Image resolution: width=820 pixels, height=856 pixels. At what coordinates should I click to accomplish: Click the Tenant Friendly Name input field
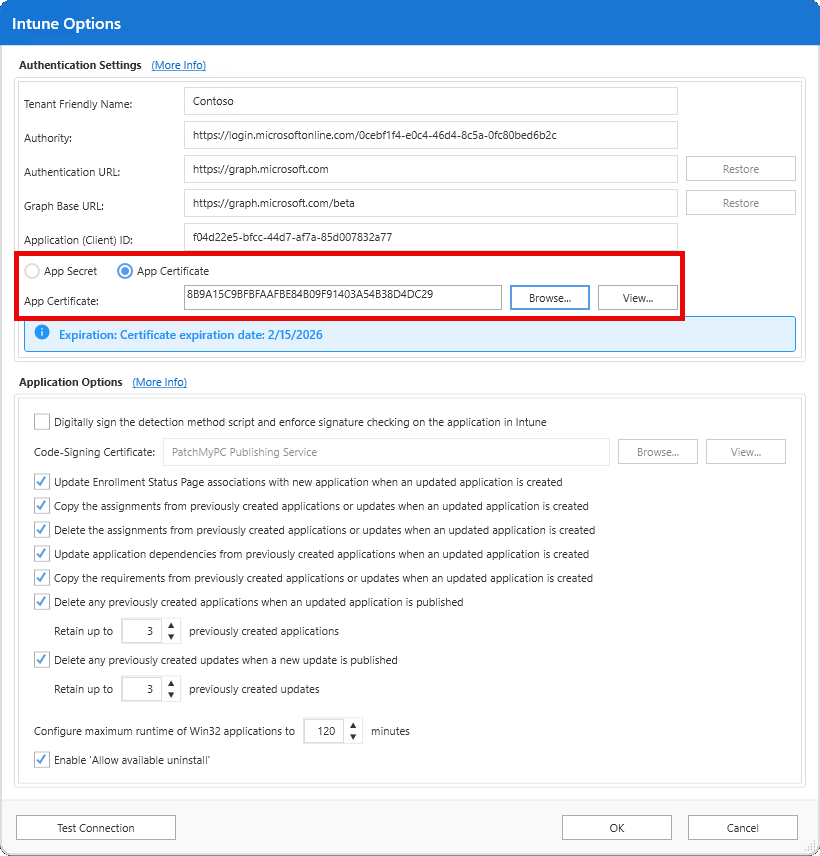[430, 100]
